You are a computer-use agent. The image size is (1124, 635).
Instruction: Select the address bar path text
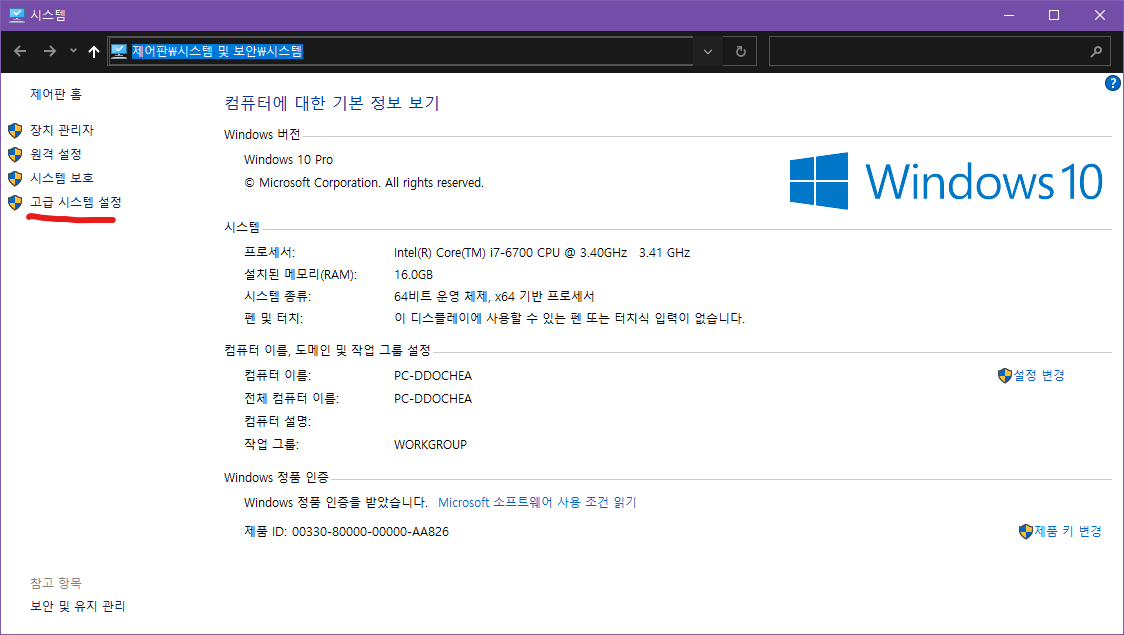[x=217, y=51]
